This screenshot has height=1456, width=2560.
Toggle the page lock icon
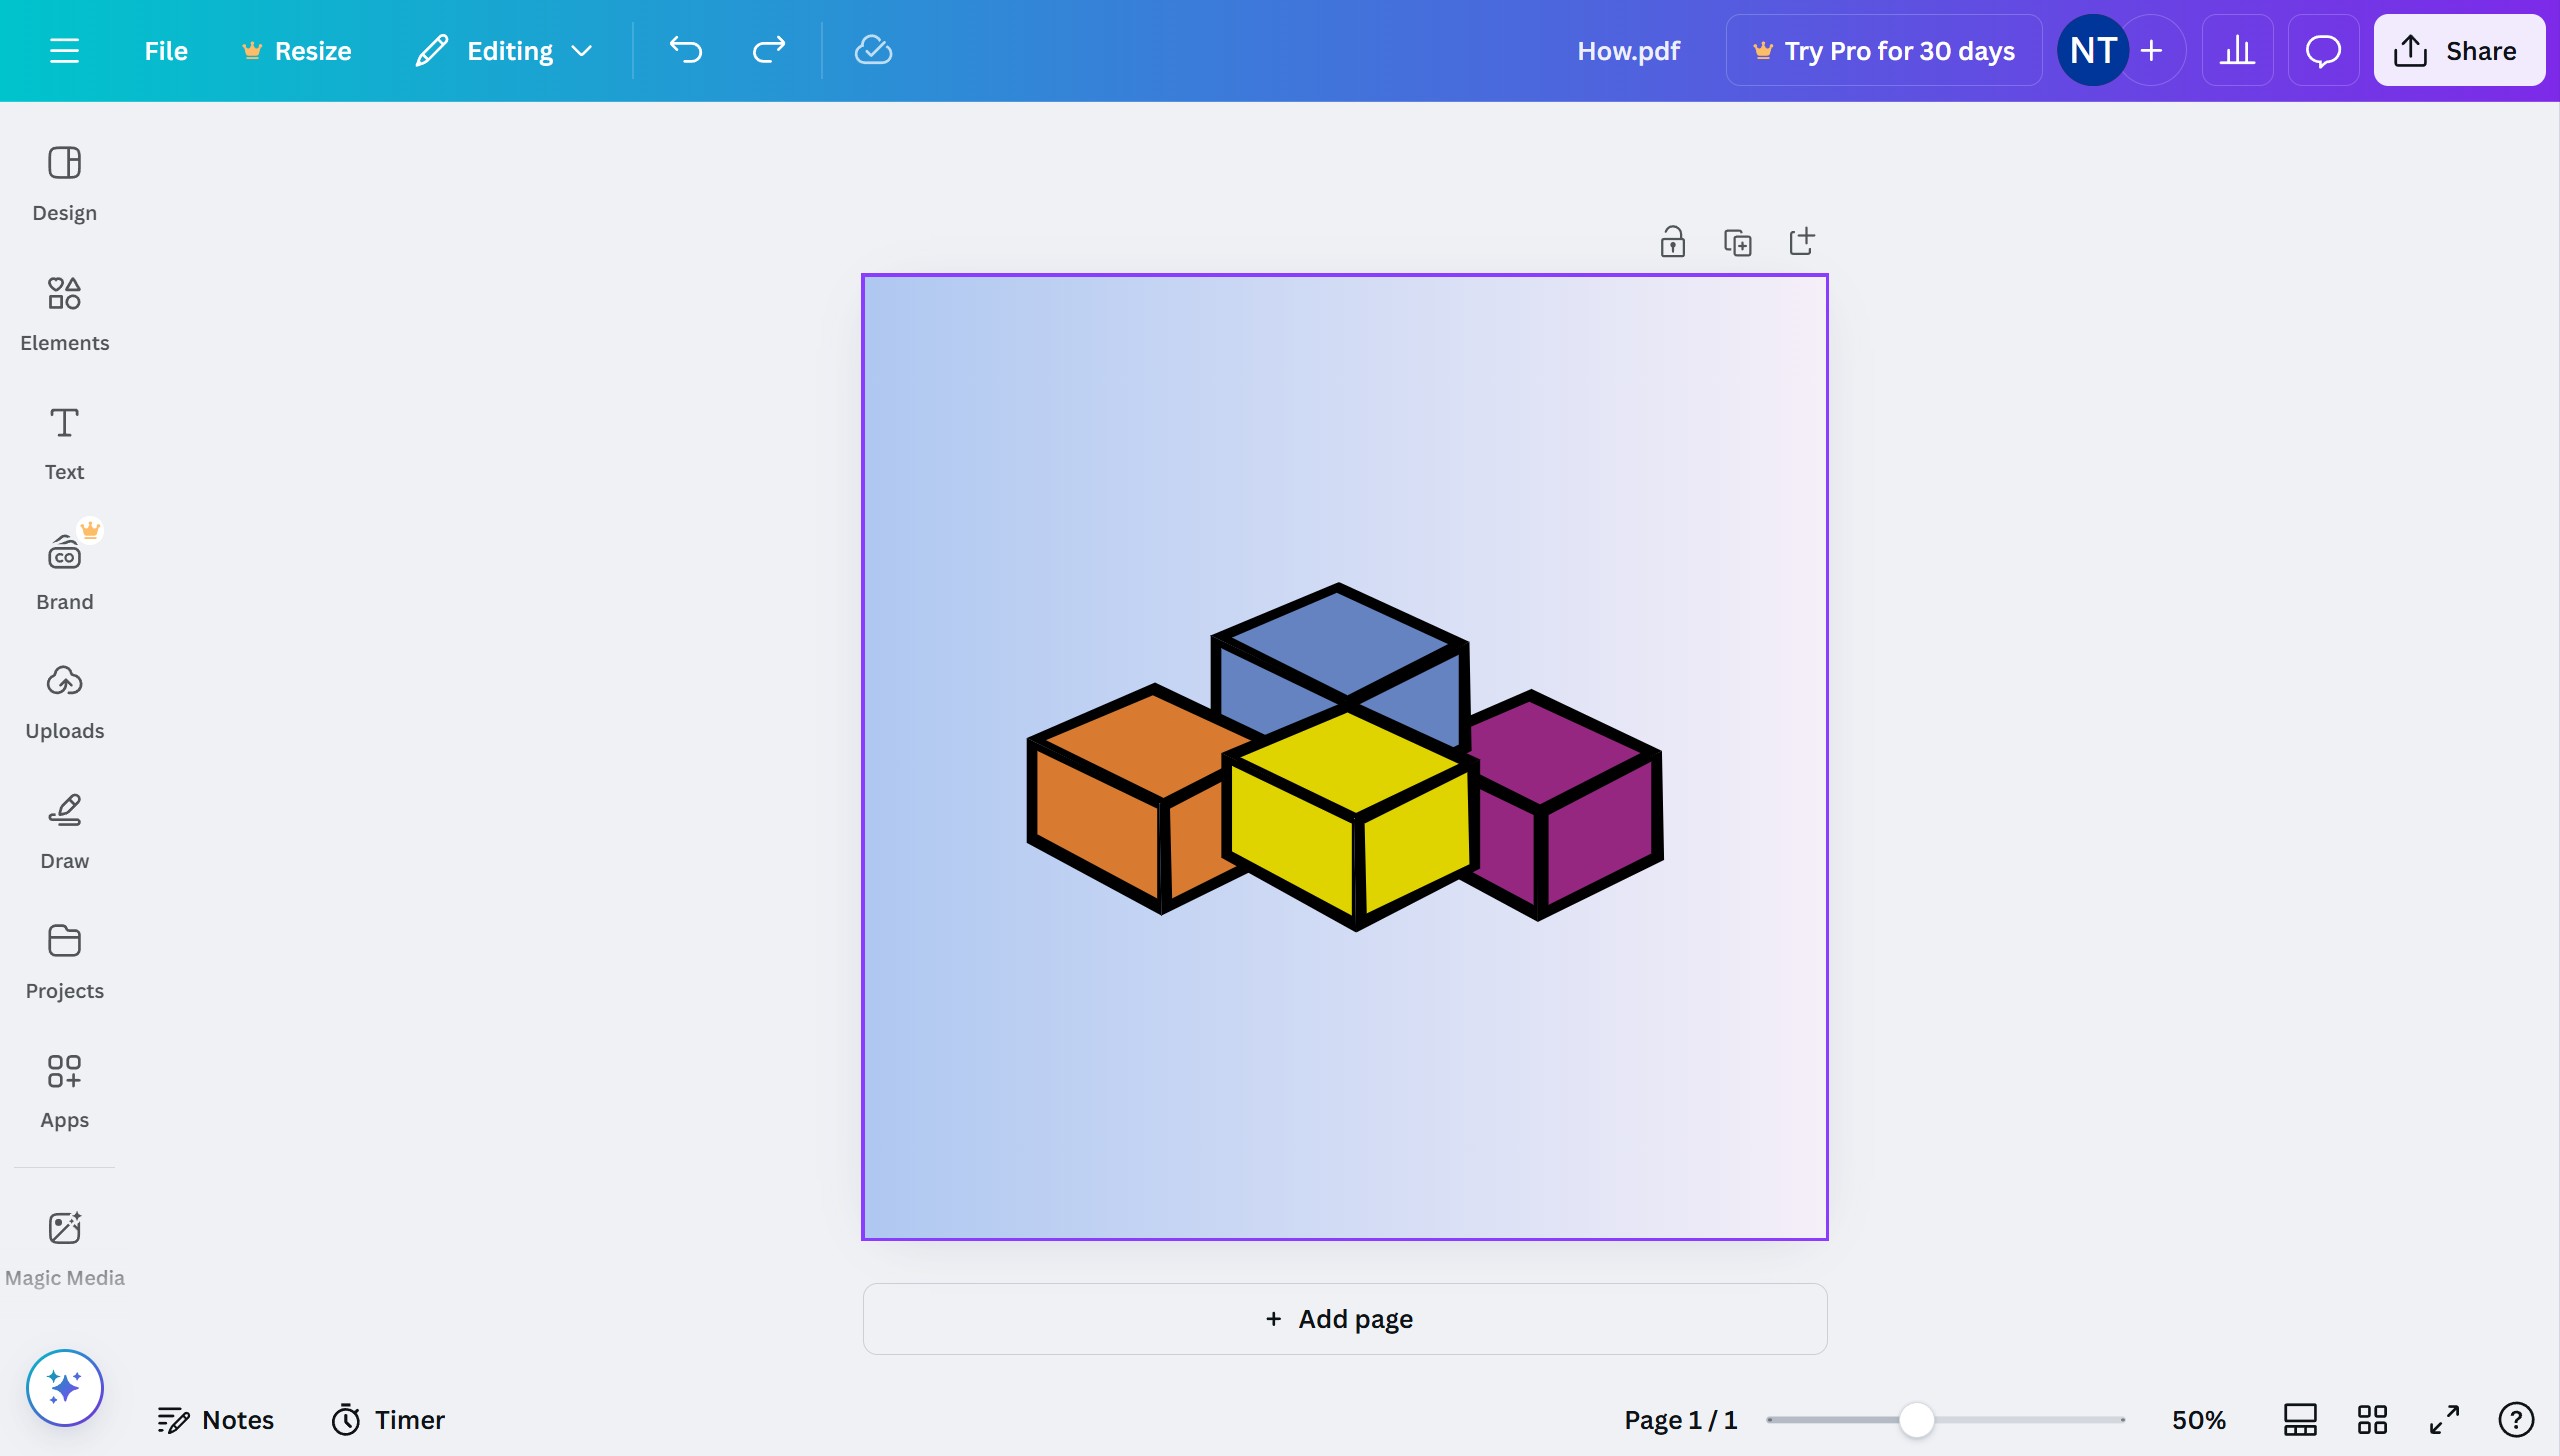click(x=1672, y=242)
